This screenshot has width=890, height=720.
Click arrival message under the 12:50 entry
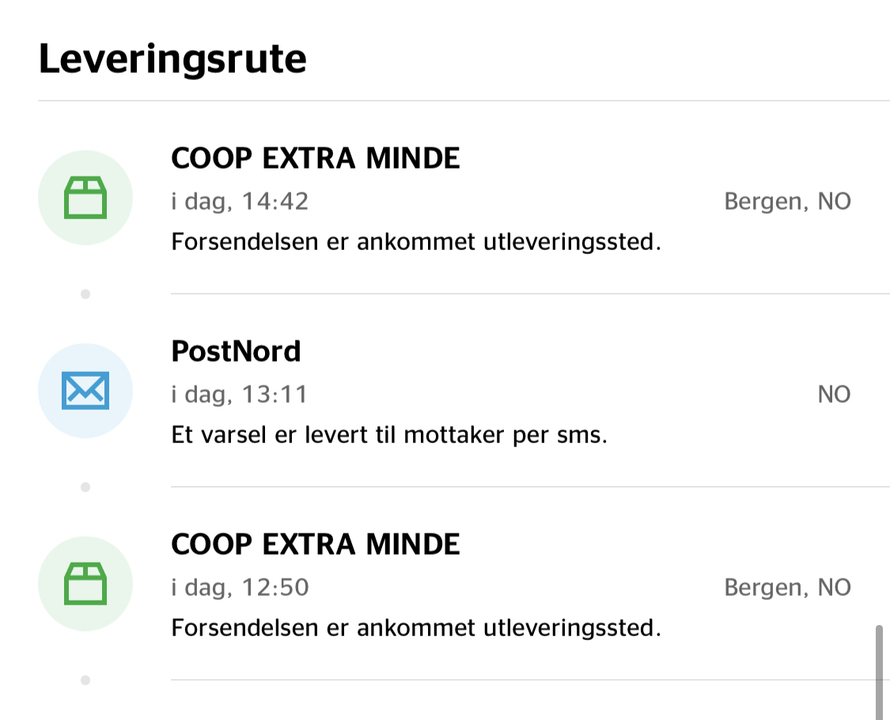[417, 629]
